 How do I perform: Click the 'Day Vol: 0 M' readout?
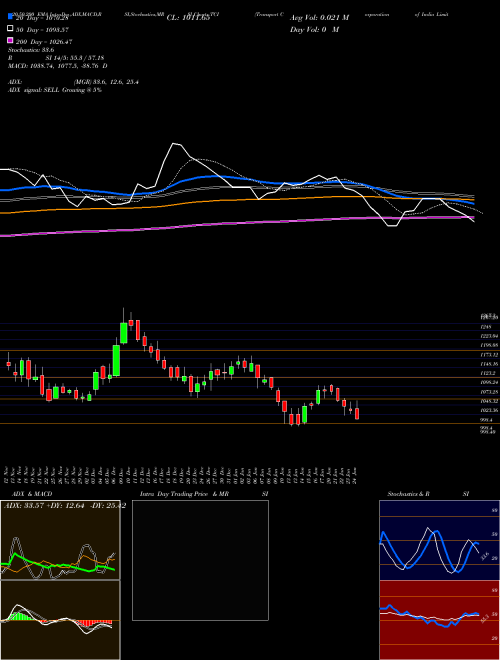pos(315,29)
